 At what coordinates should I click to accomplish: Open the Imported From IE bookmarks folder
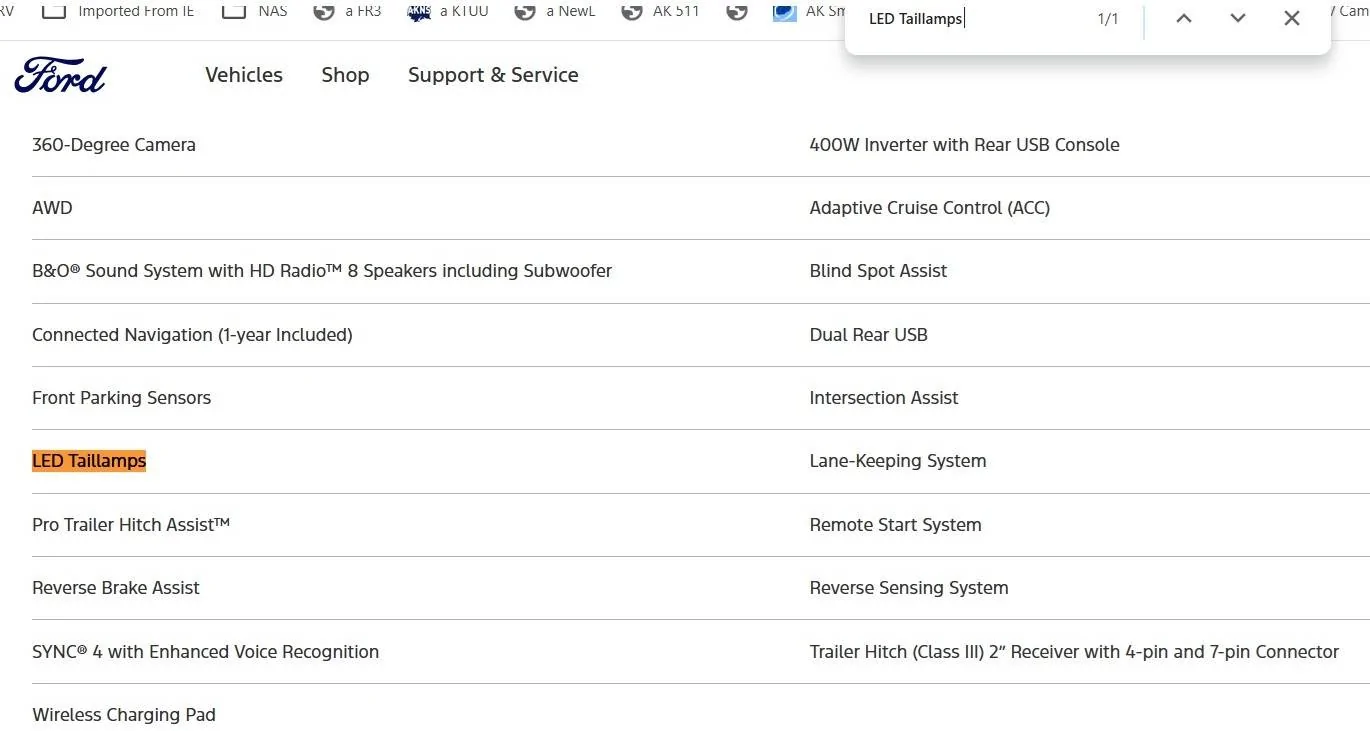click(x=118, y=11)
